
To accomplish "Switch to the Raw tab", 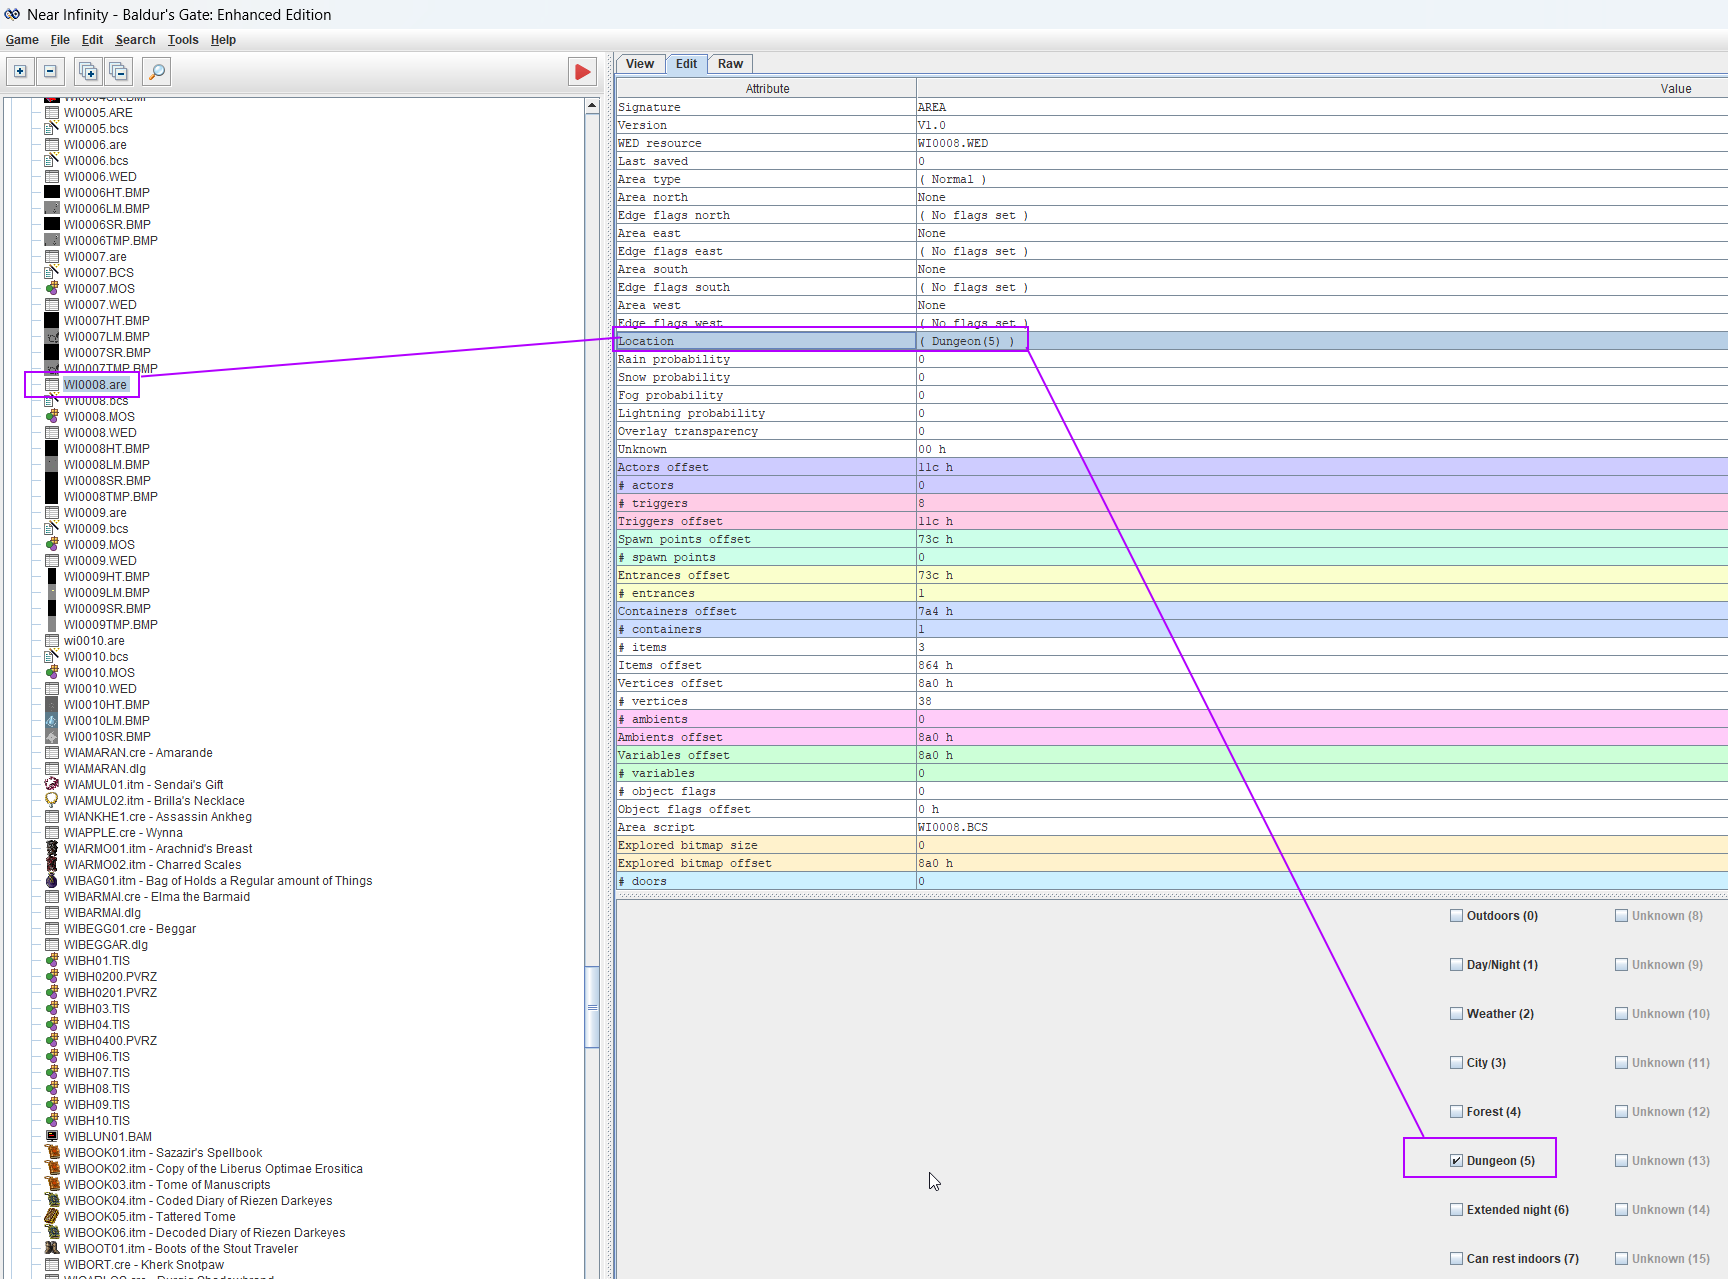I will click(730, 64).
